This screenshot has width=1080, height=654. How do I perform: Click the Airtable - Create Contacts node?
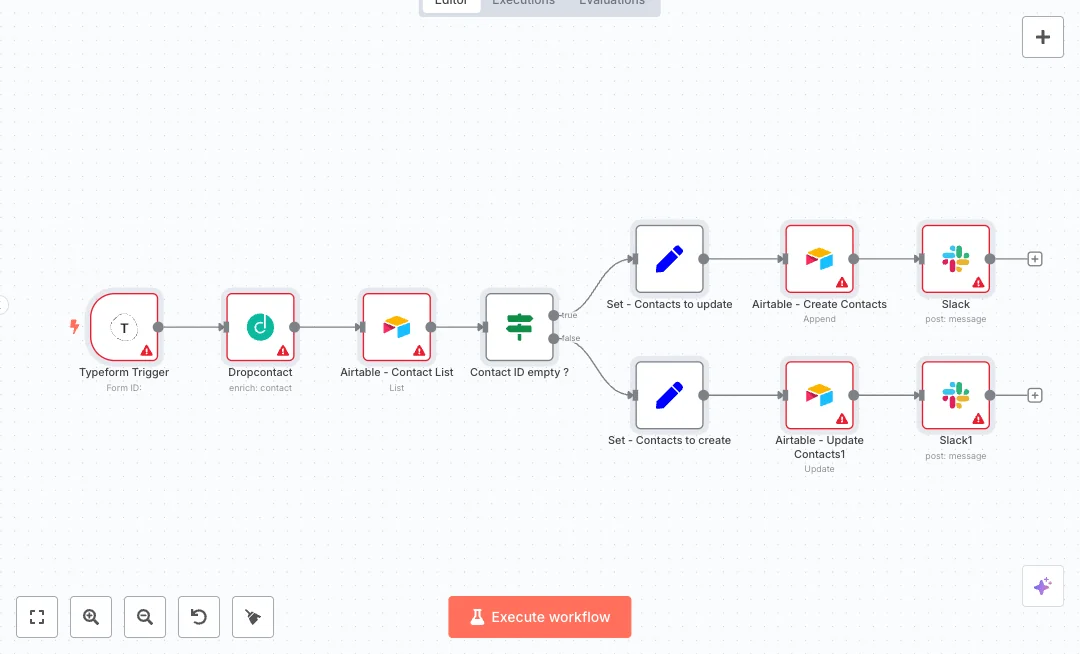point(819,259)
